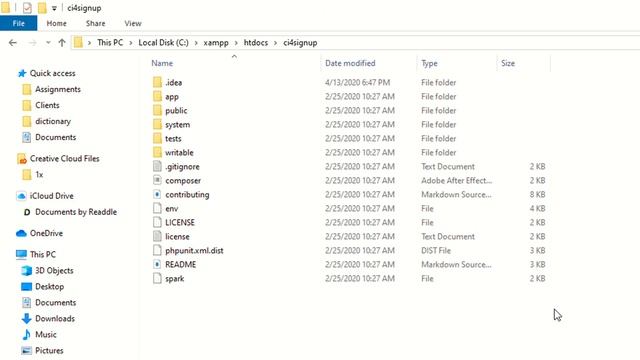Click the DIST File type cell
This screenshot has width=640, height=360.
click(x=436, y=250)
